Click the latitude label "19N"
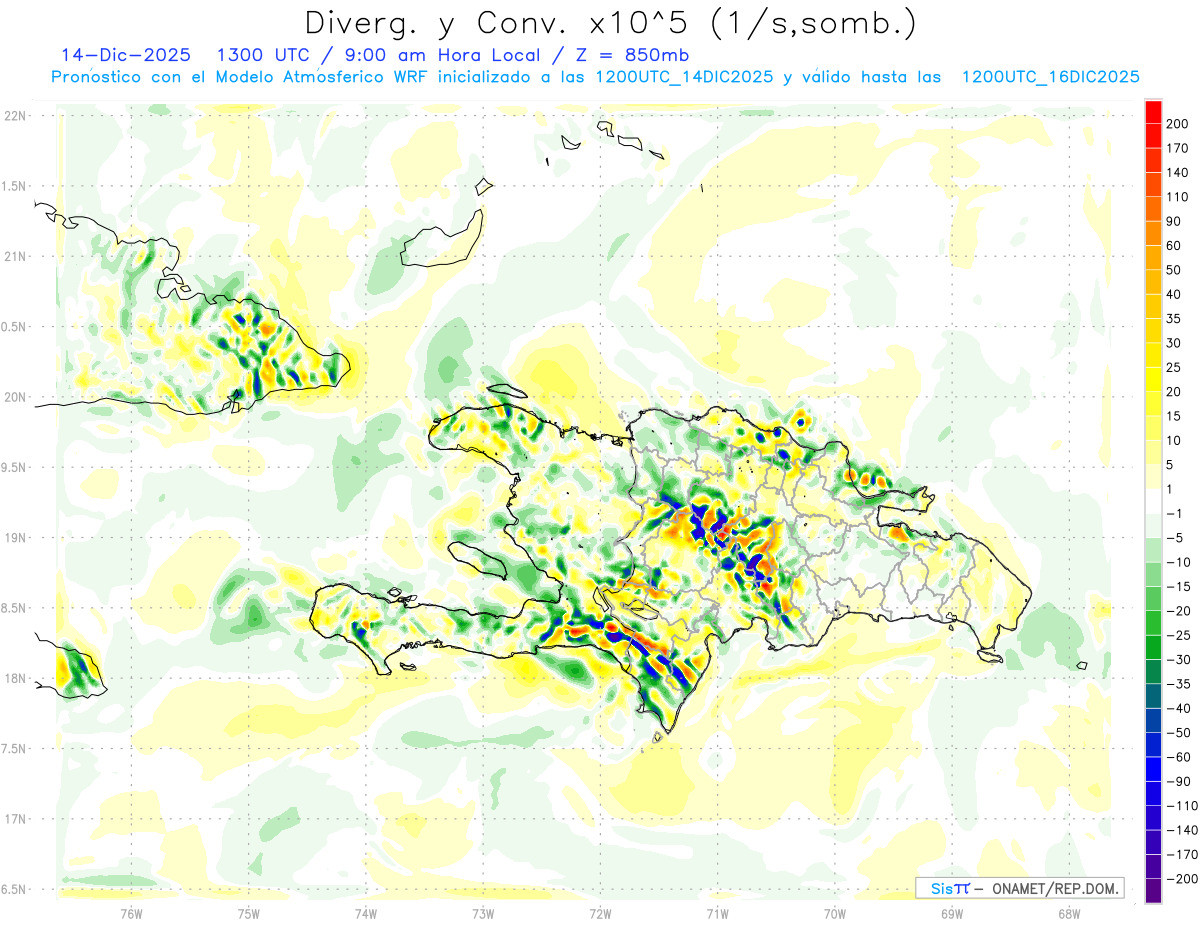This screenshot has width=1200, height=927. coord(15,538)
